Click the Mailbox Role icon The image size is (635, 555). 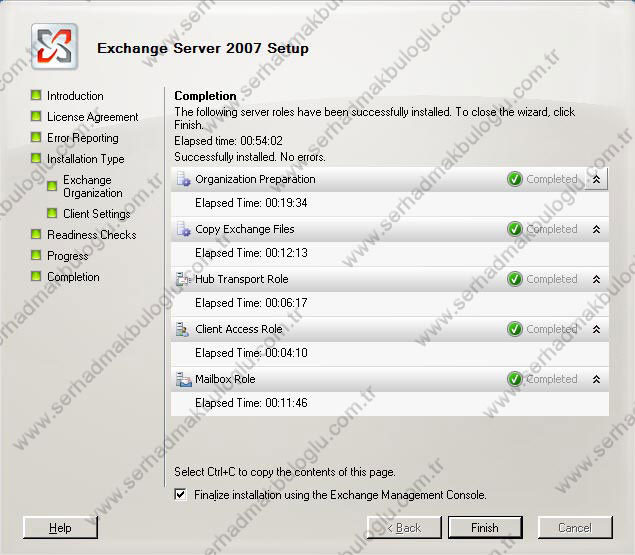click(x=183, y=379)
